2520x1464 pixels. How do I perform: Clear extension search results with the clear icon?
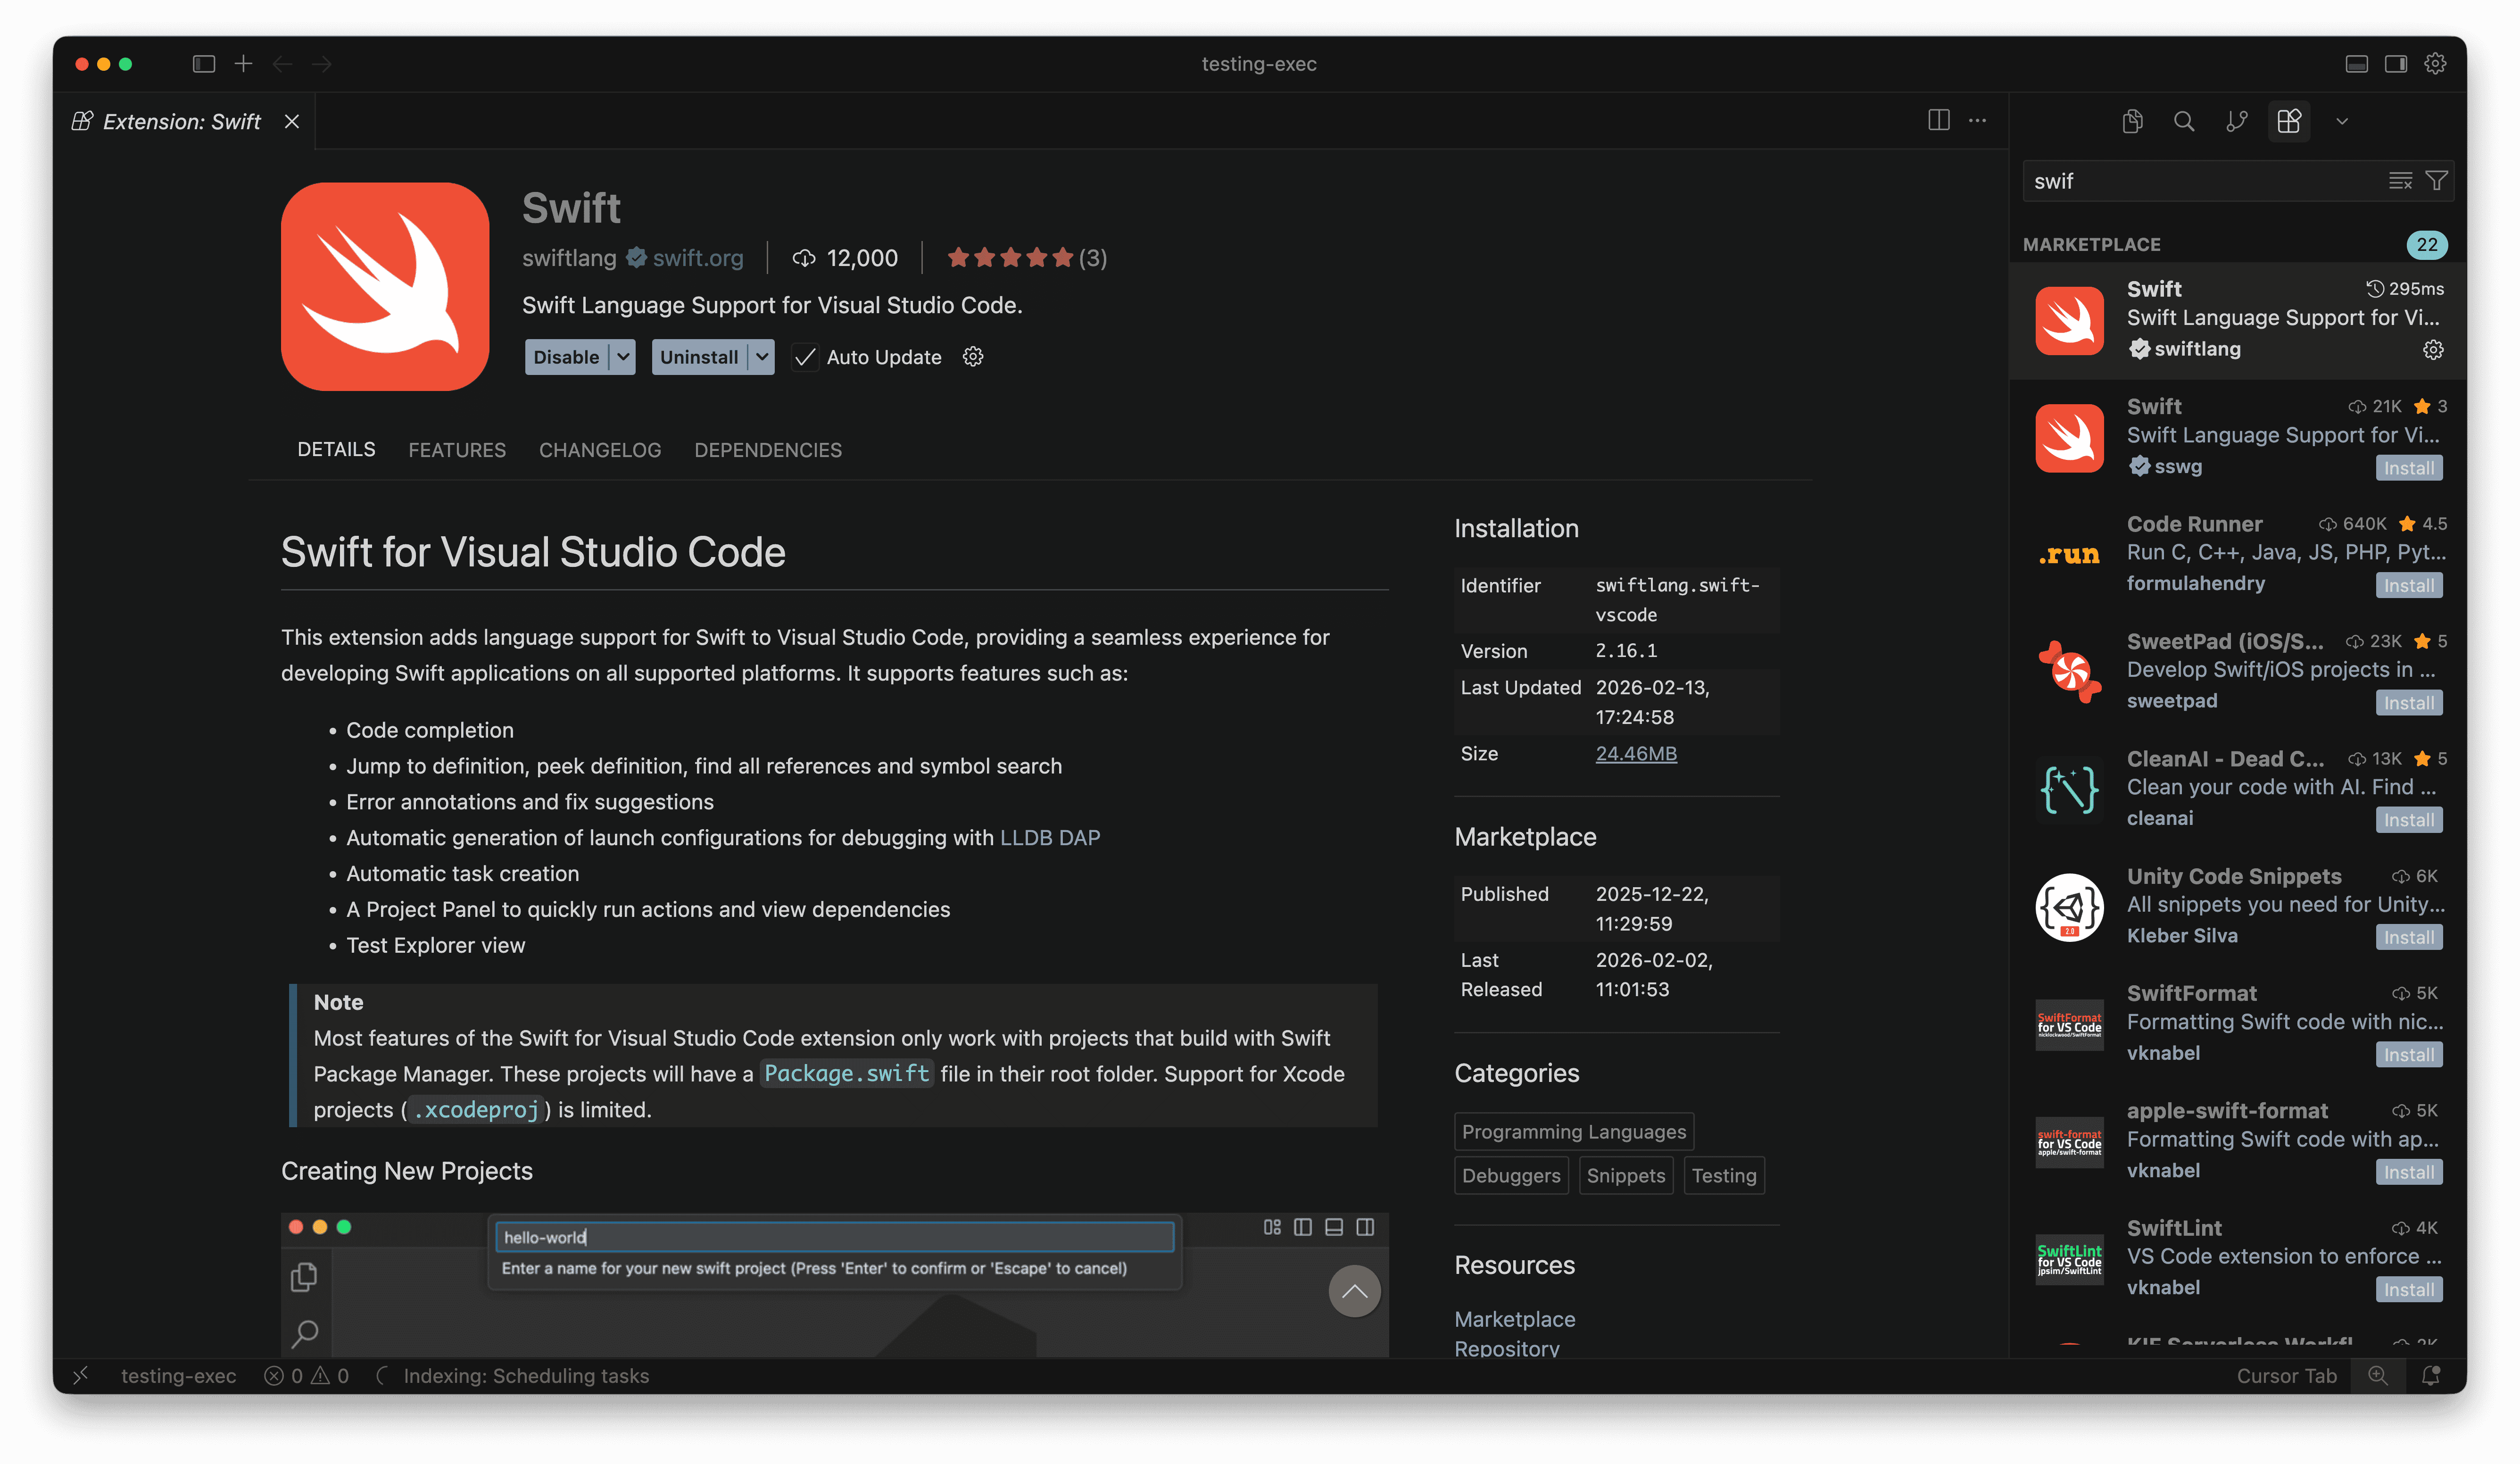(x=2400, y=181)
